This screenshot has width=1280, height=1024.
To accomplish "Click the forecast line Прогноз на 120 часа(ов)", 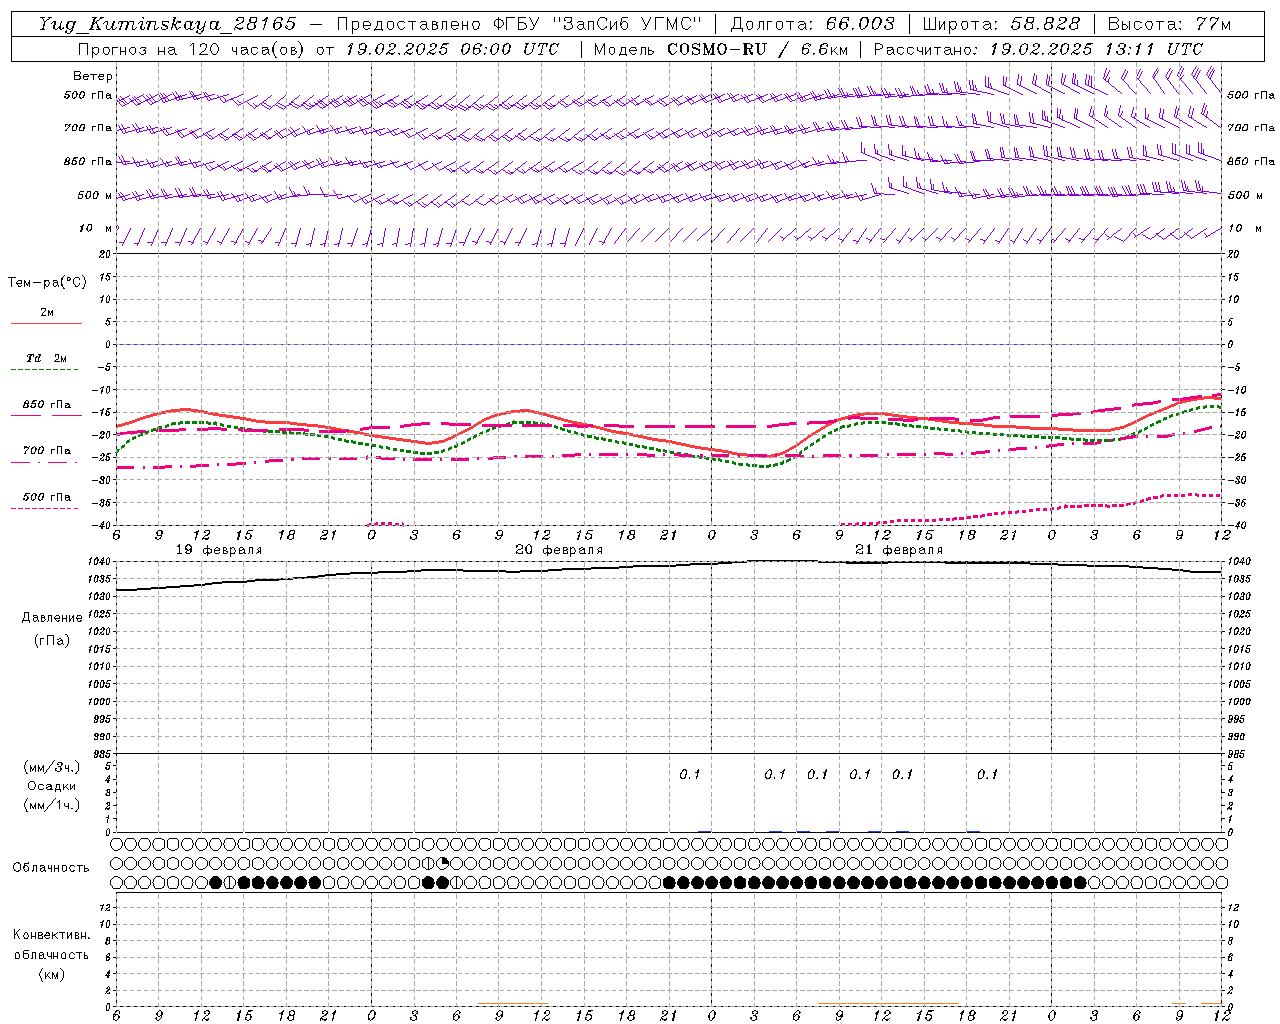I will tap(193, 49).
